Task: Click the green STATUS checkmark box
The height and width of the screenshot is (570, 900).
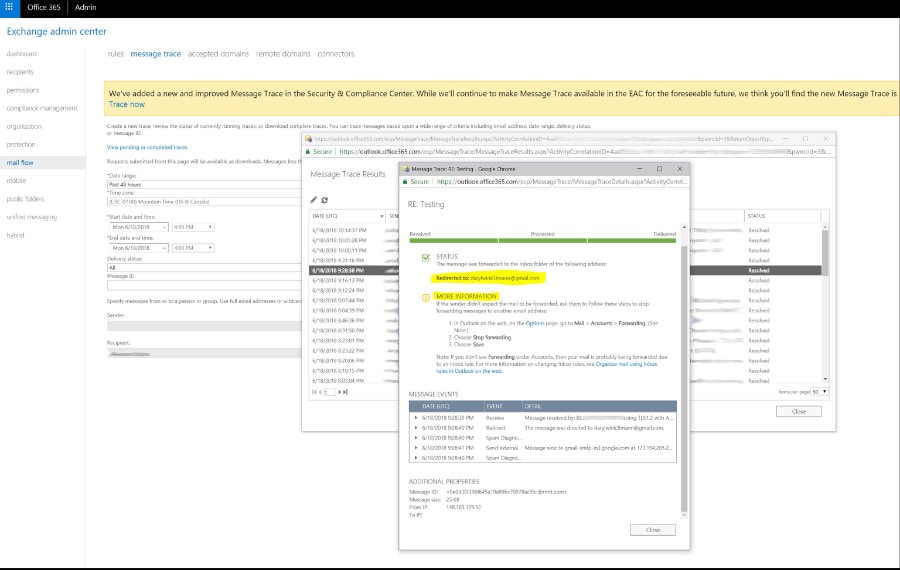Action: point(426,258)
